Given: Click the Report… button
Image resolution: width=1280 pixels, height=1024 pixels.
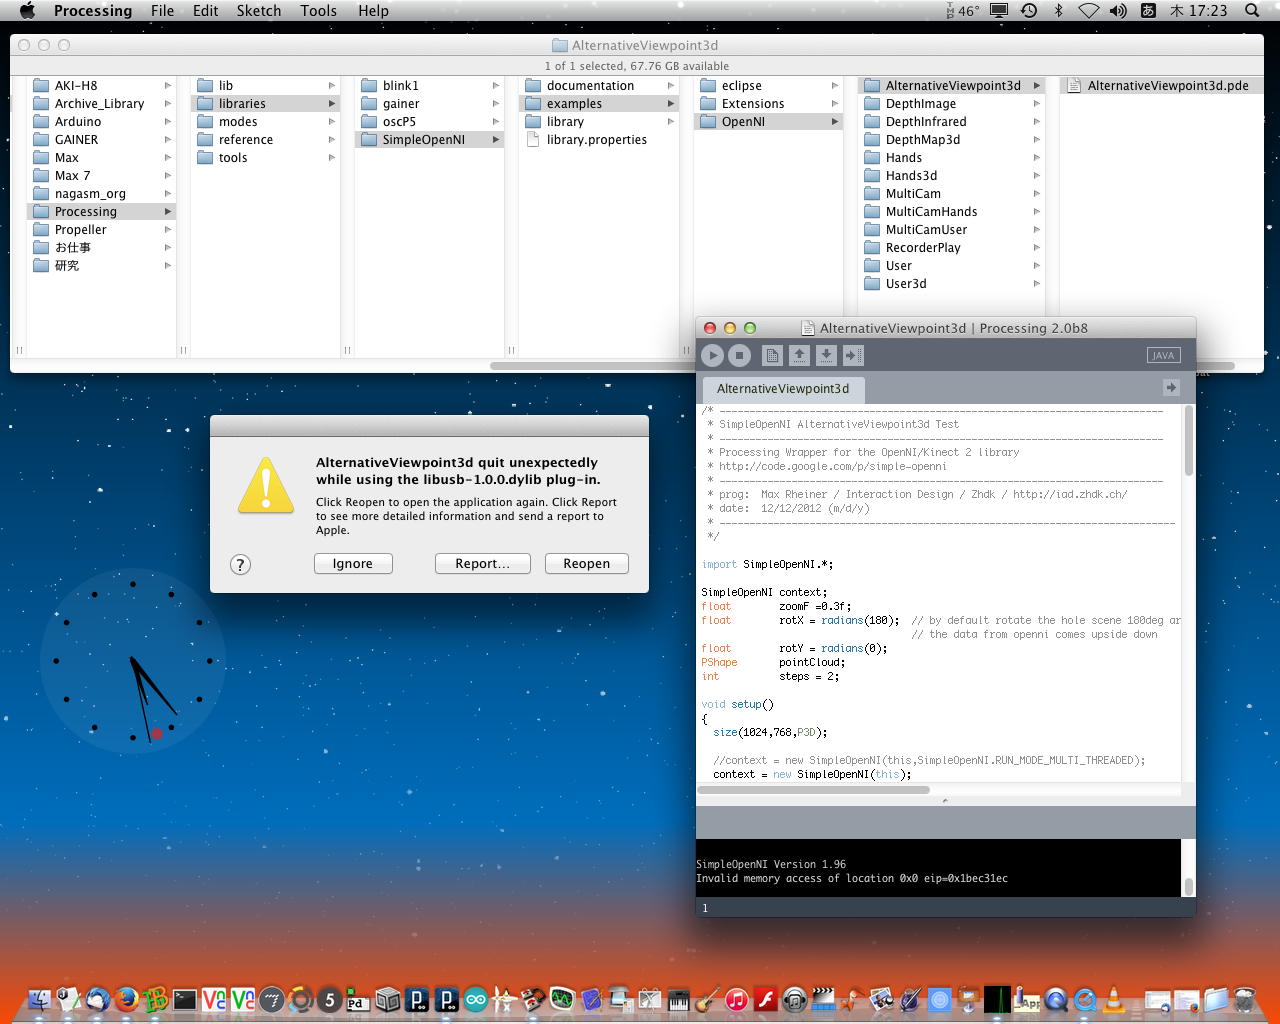Looking at the screenshot, I should point(482,564).
